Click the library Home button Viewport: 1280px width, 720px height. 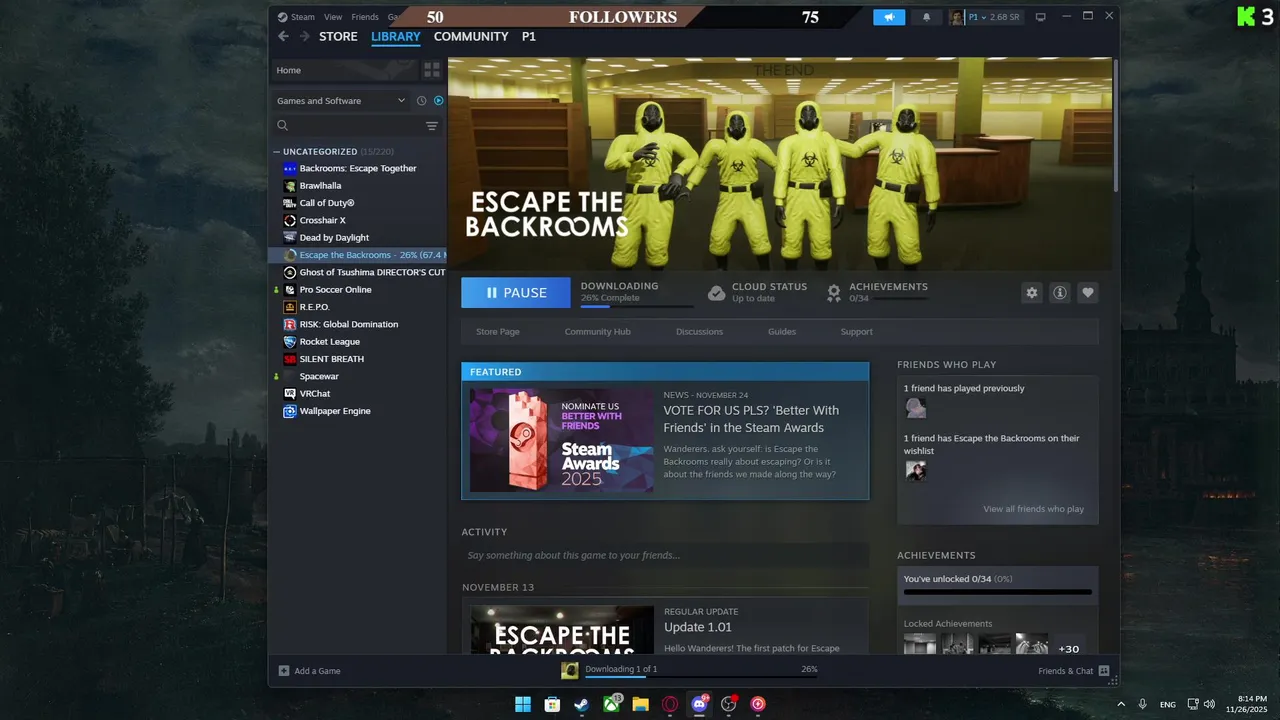pyautogui.click(x=344, y=70)
